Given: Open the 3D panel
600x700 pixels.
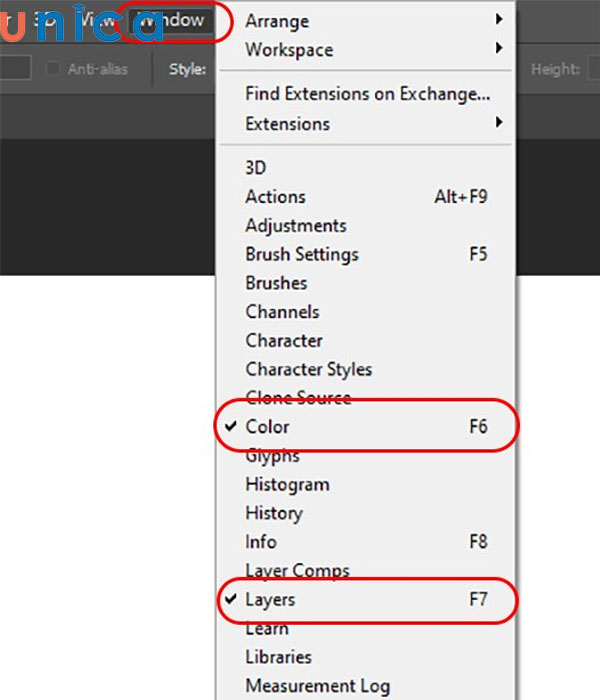Looking at the screenshot, I should 256,168.
